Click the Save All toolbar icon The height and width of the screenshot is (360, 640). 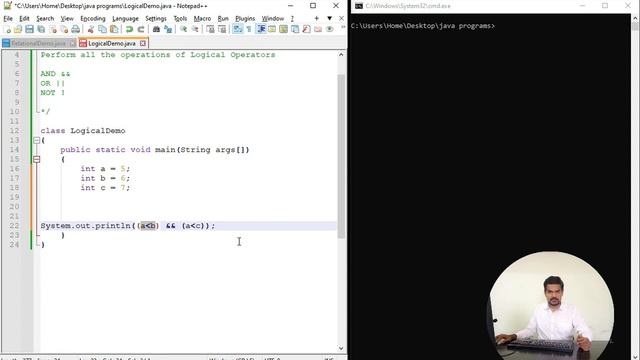click(x=41, y=29)
